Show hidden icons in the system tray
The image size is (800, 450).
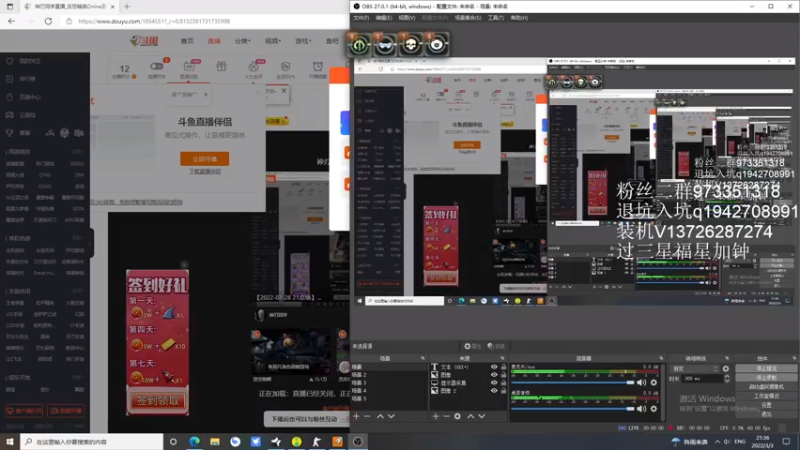click(717, 442)
